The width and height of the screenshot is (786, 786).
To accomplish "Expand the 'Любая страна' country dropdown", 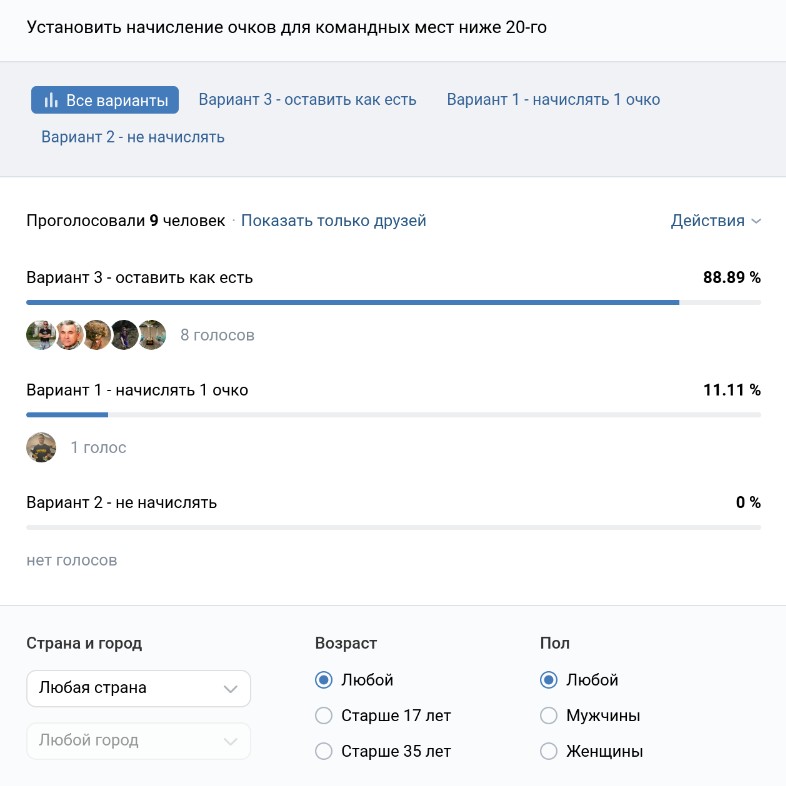I will click(138, 688).
